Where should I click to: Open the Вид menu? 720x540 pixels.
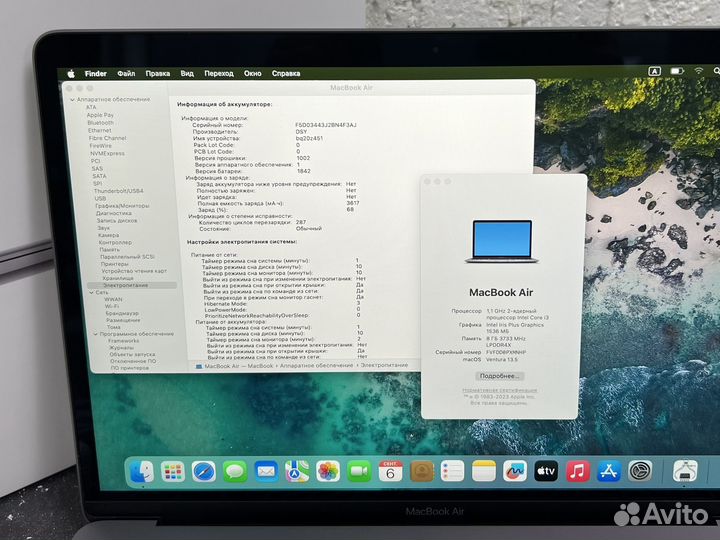(x=187, y=73)
